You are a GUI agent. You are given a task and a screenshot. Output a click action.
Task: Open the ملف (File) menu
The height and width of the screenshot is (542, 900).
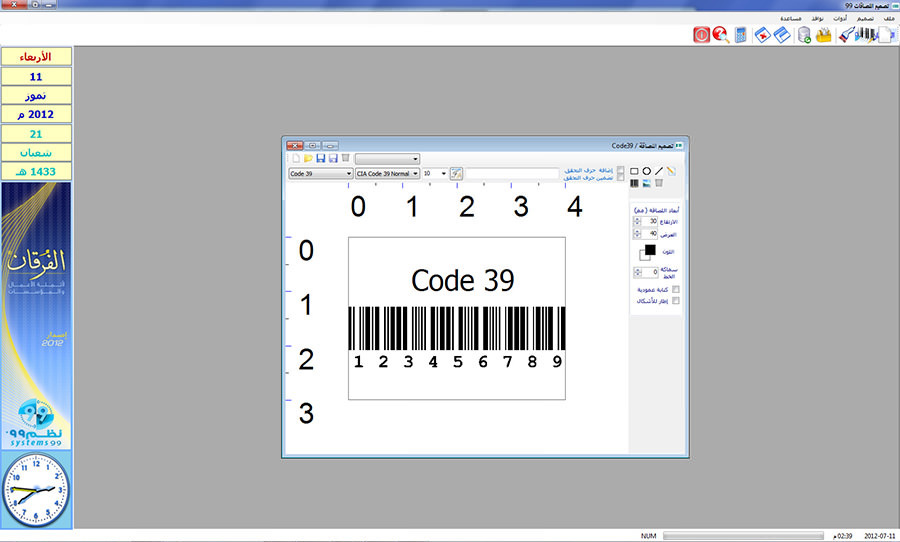click(x=889, y=18)
